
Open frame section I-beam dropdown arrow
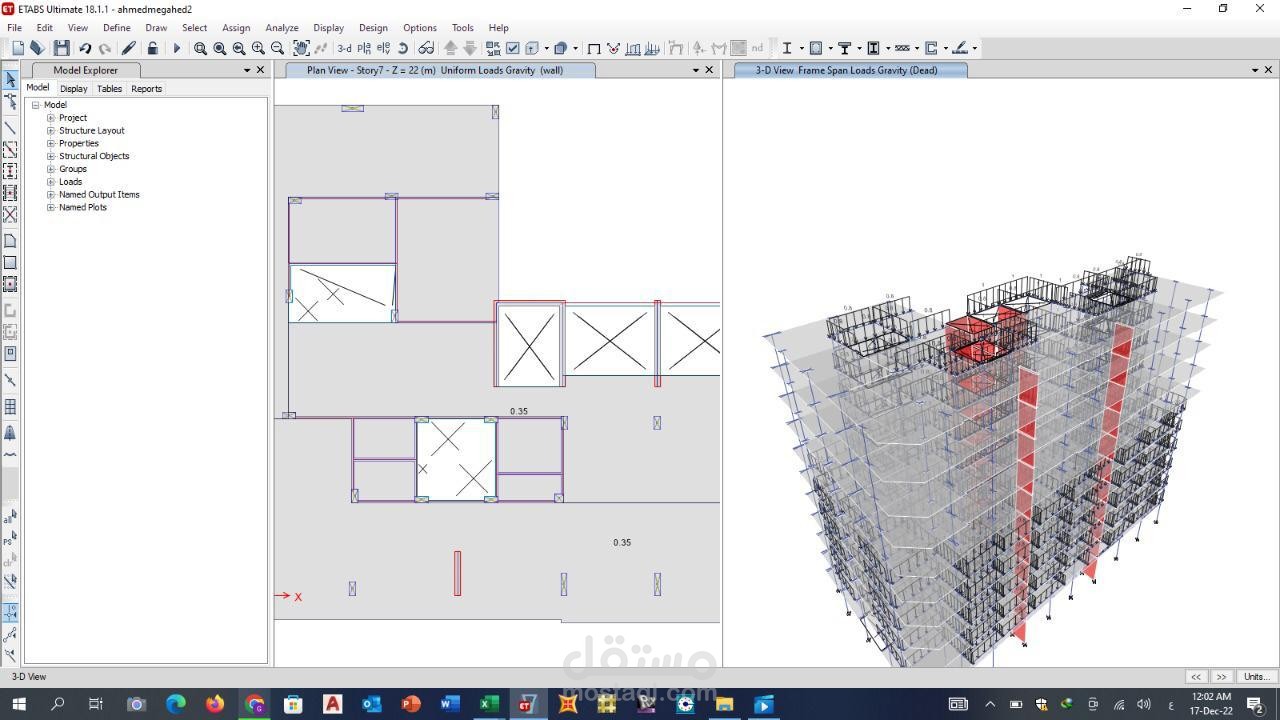click(801, 48)
